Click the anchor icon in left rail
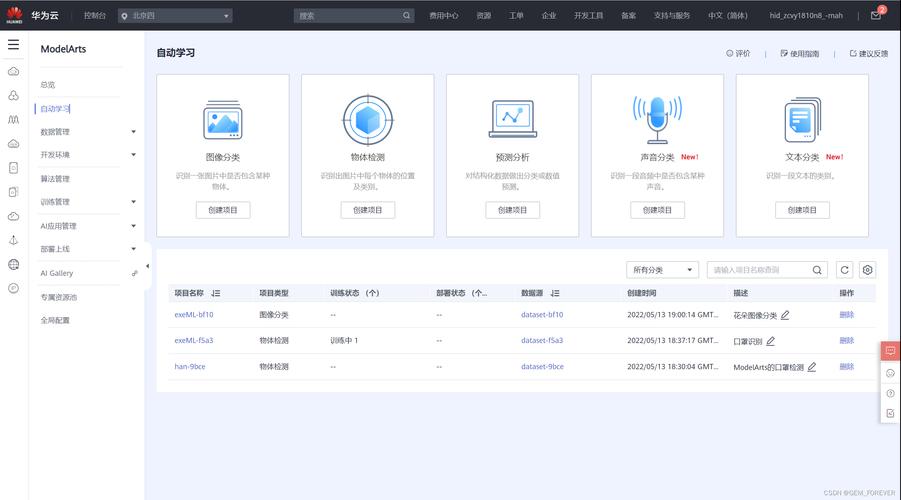This screenshot has width=901, height=500. point(14,240)
